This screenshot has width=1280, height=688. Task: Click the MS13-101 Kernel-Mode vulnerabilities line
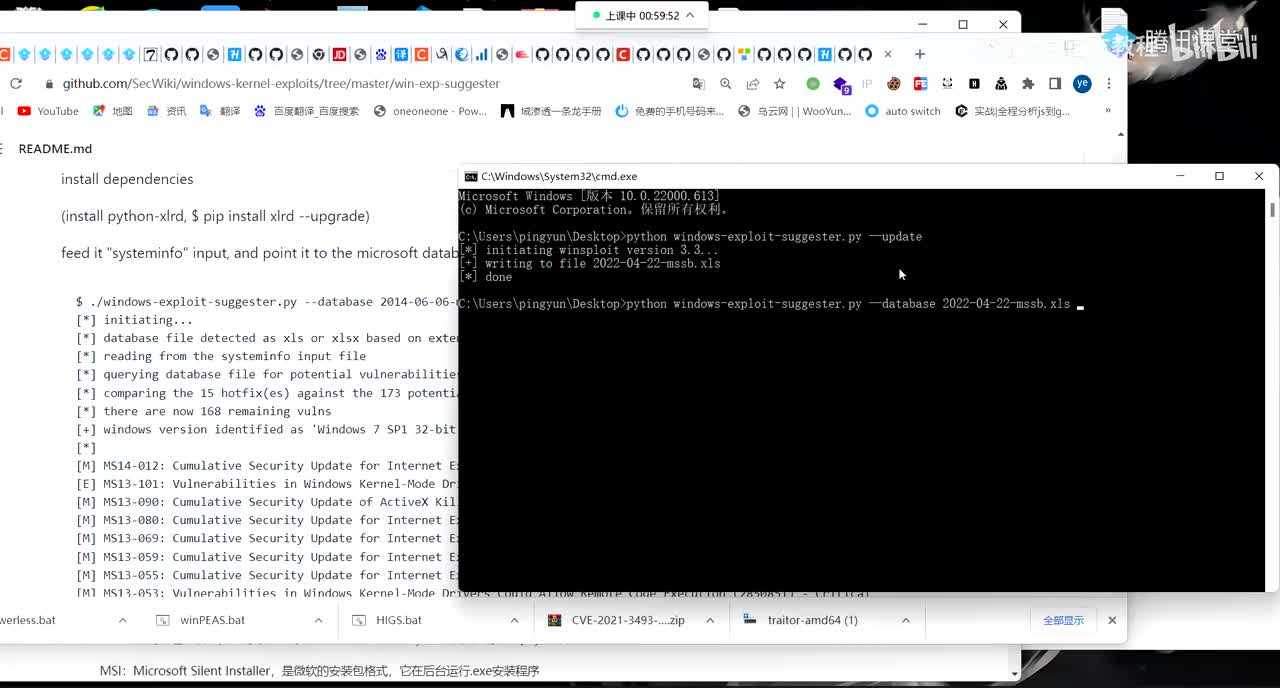point(267,483)
